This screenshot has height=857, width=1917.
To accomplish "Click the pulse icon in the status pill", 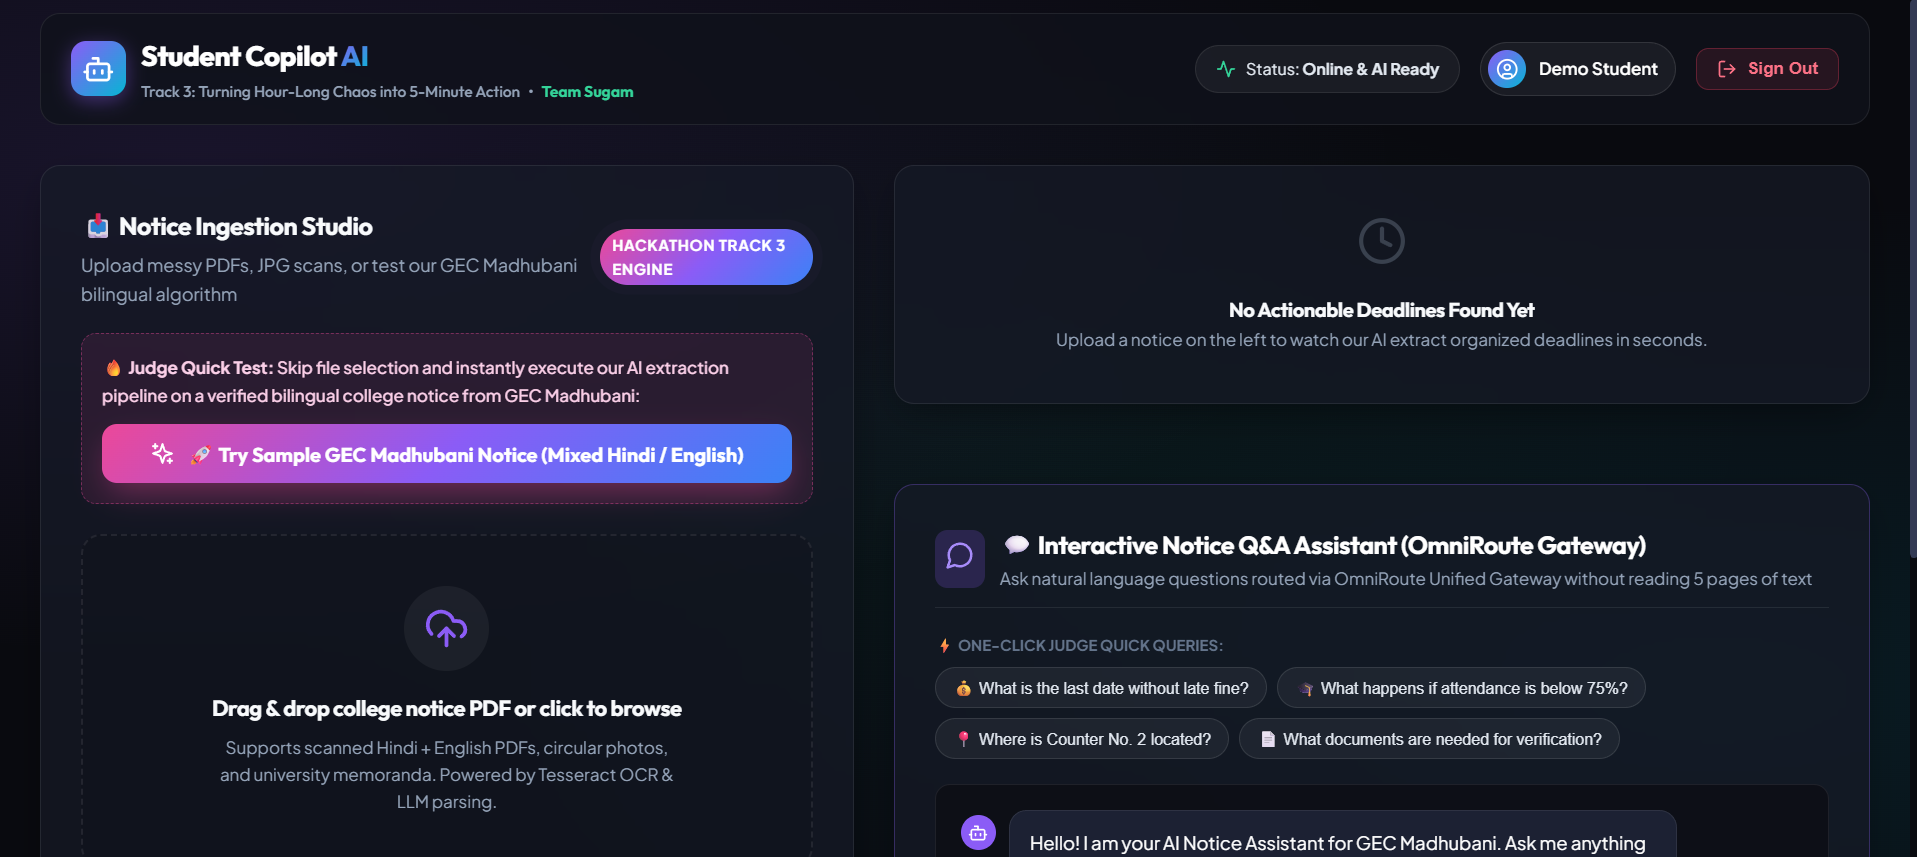I will [1226, 69].
